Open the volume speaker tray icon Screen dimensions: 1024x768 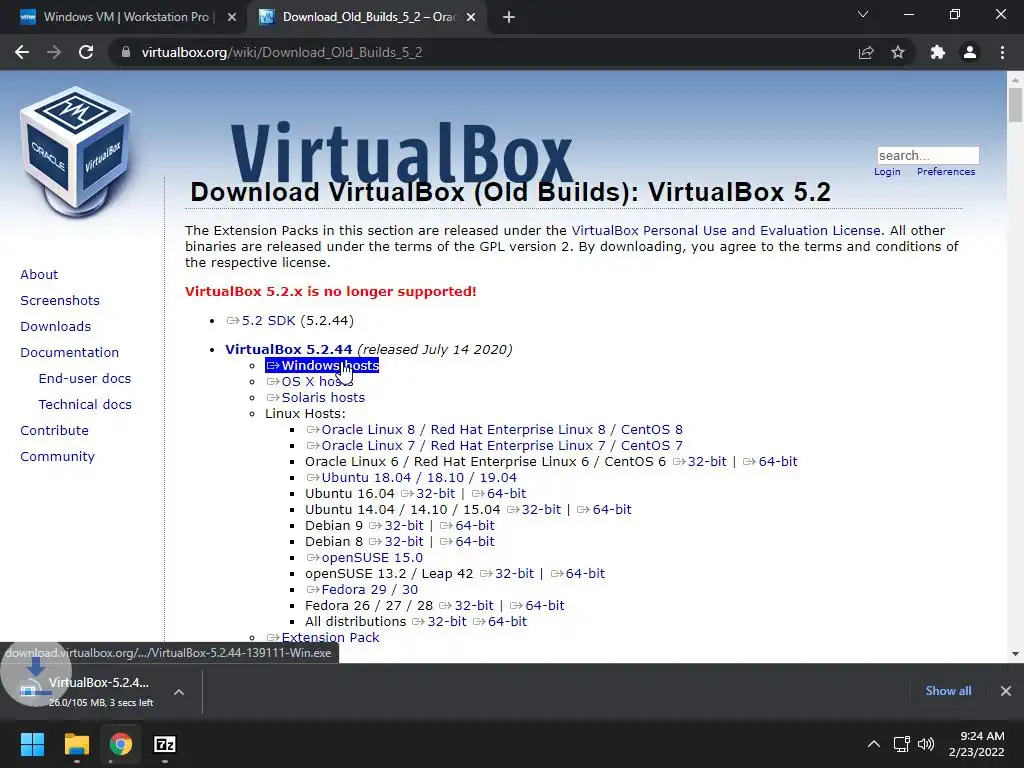coord(926,744)
